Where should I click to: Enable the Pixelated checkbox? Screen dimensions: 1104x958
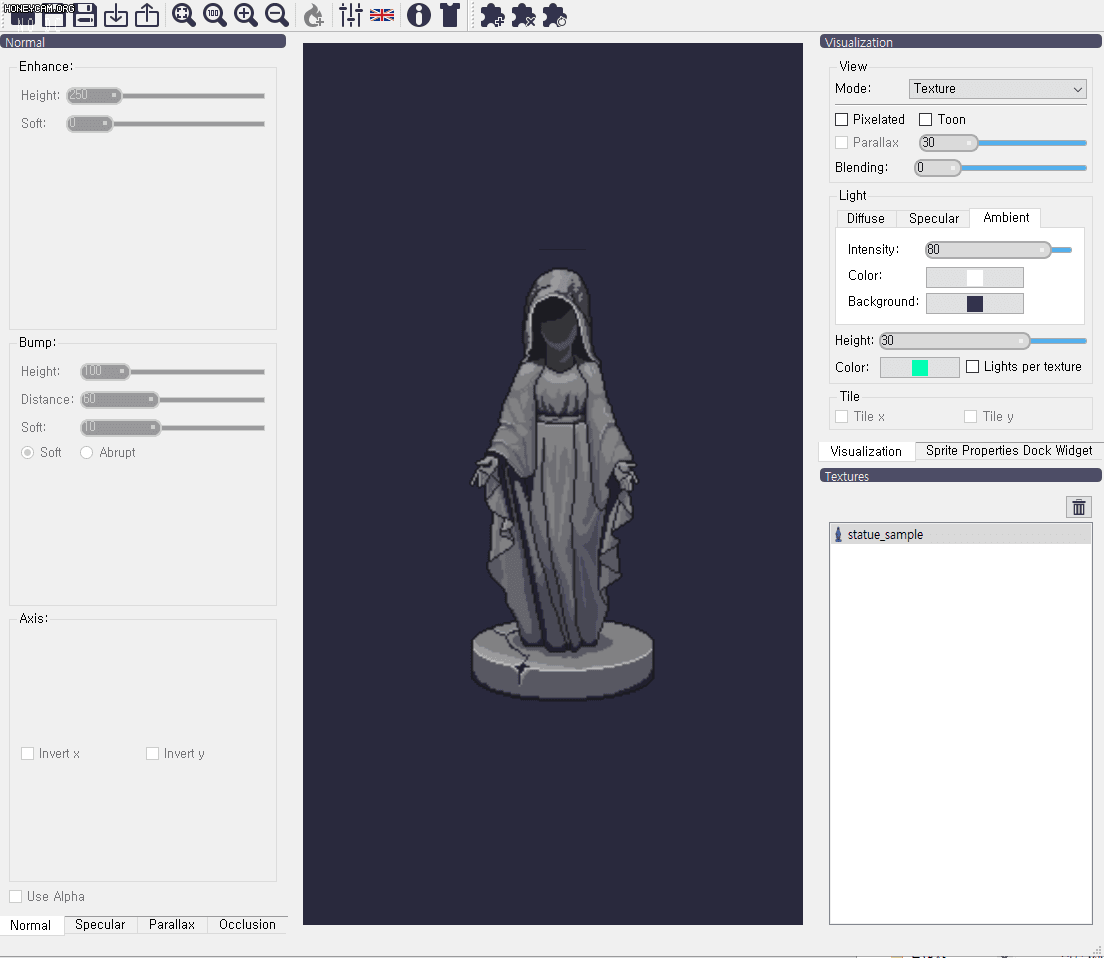(841, 119)
